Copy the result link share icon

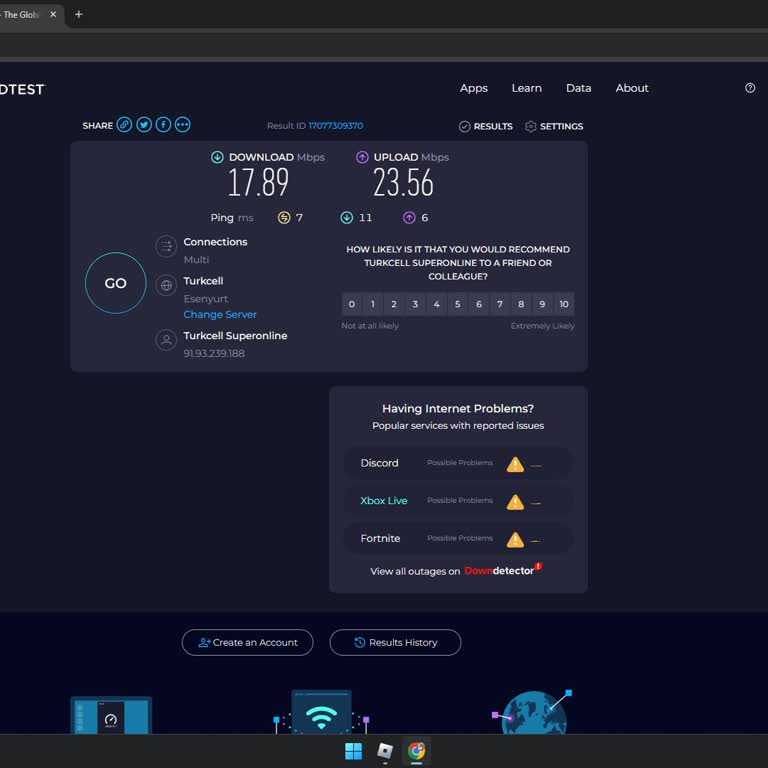click(x=124, y=125)
